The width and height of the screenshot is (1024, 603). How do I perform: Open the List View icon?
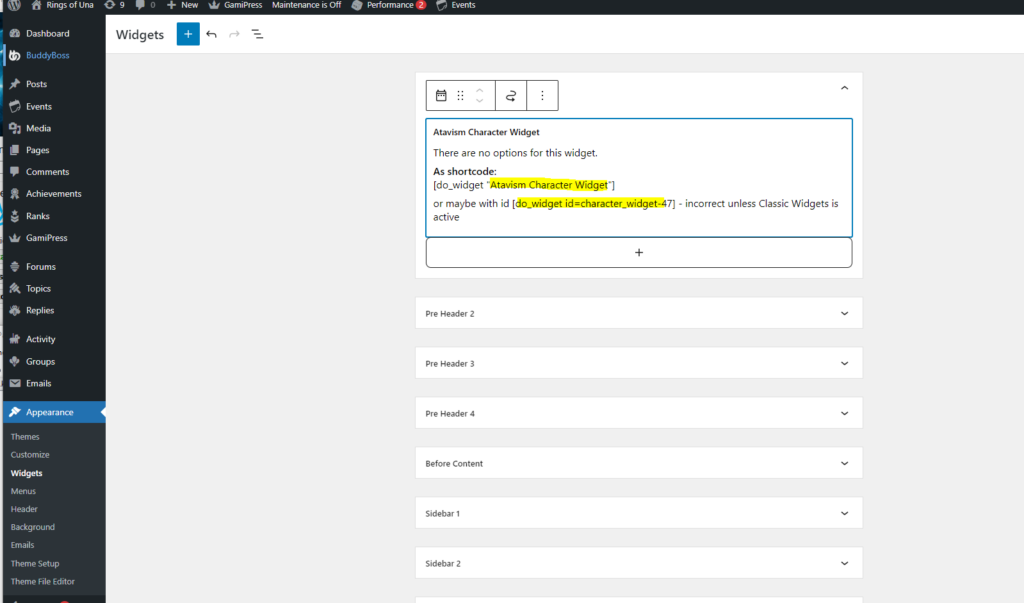pyautogui.click(x=257, y=34)
